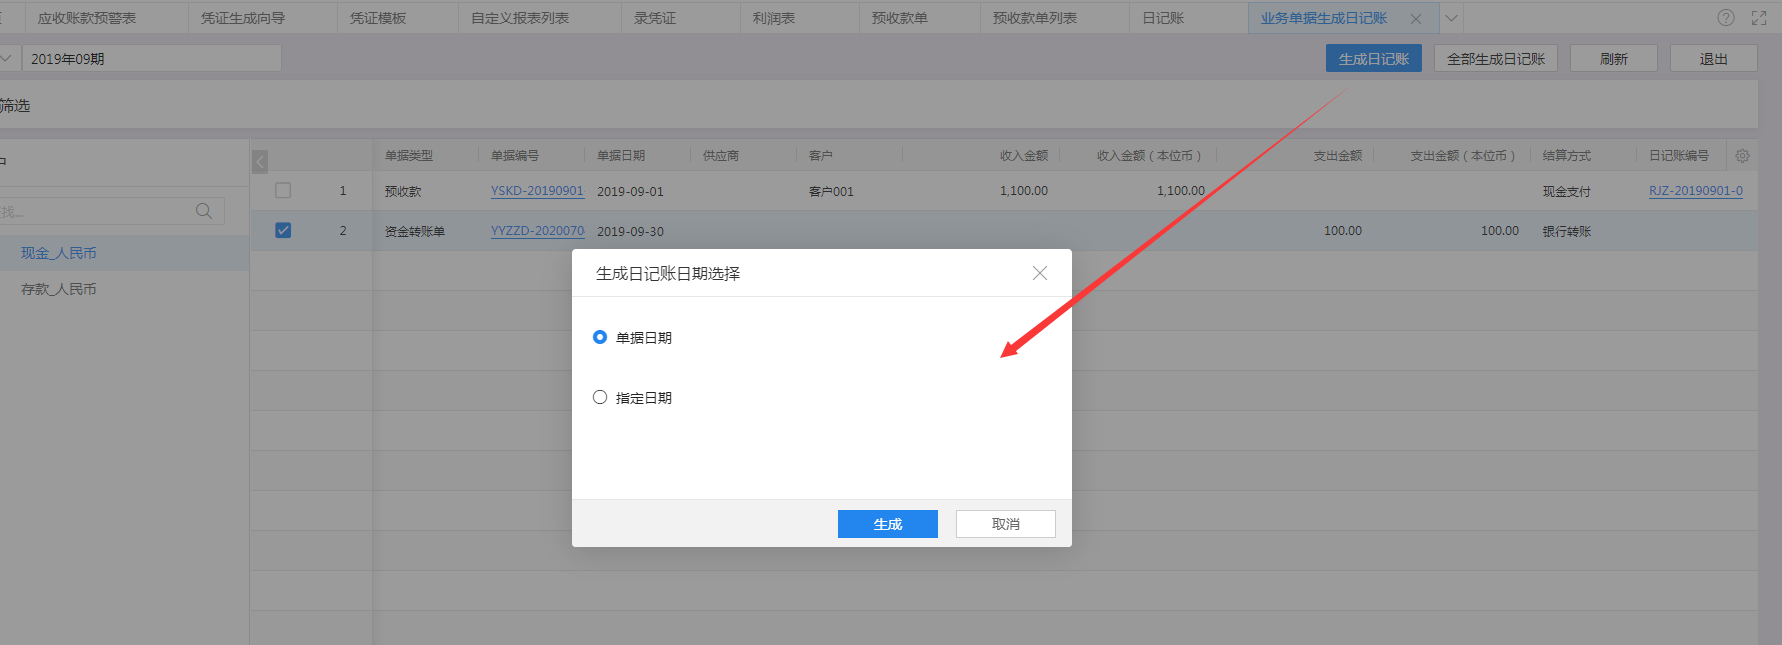Click the 2019-09-30 date cell
Image resolution: width=1782 pixels, height=645 pixels.
pos(630,231)
